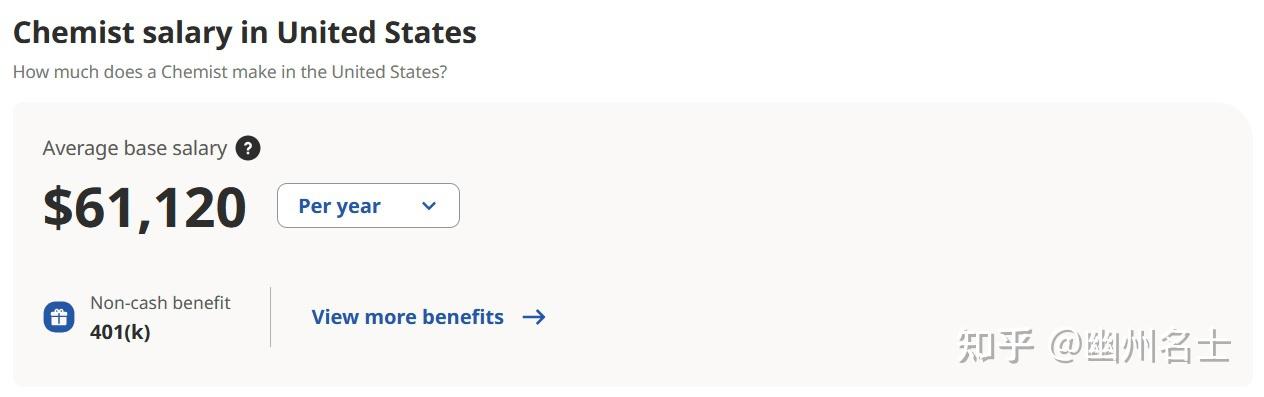
Task: Click the gift box benefits icon
Action: (x=59, y=317)
